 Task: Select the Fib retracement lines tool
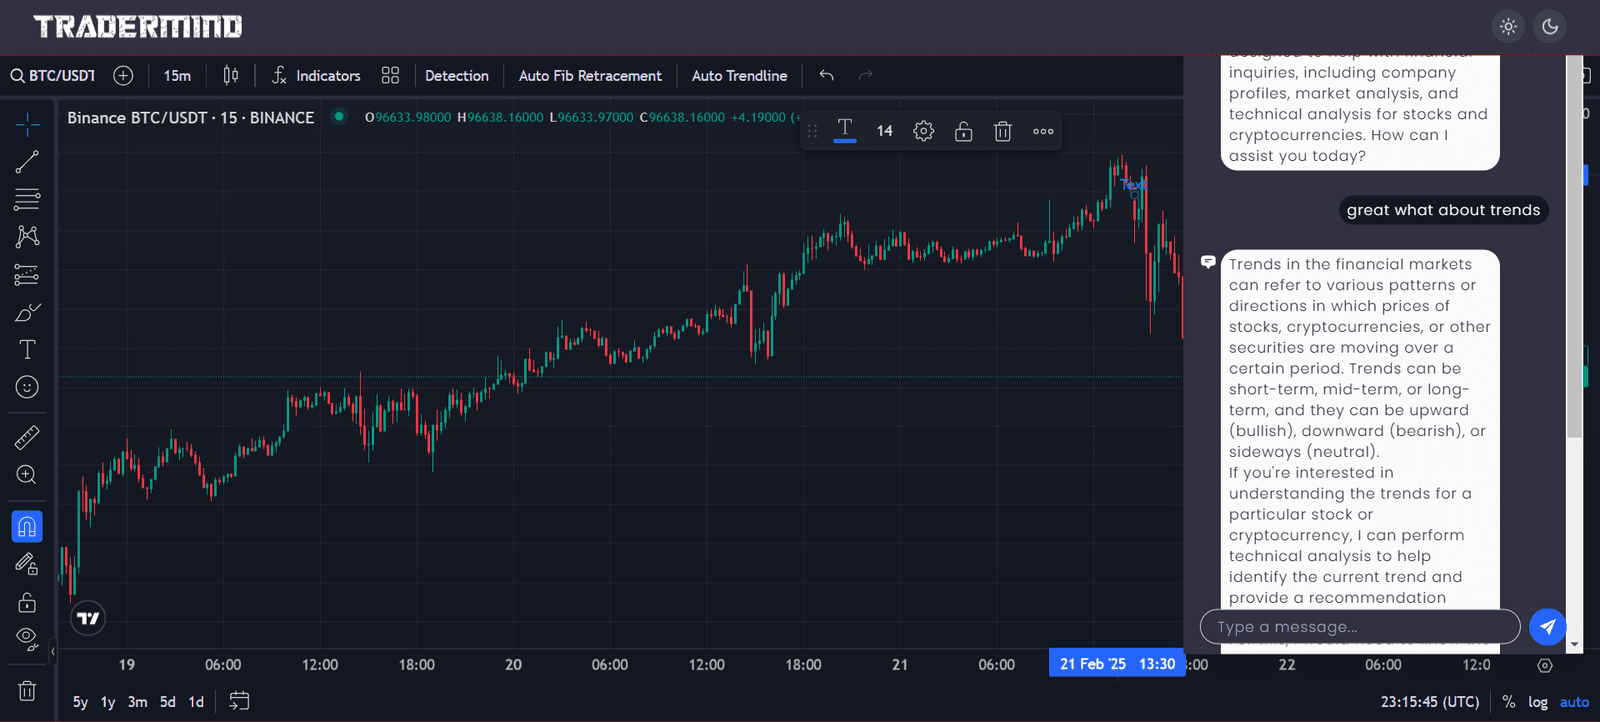(27, 199)
